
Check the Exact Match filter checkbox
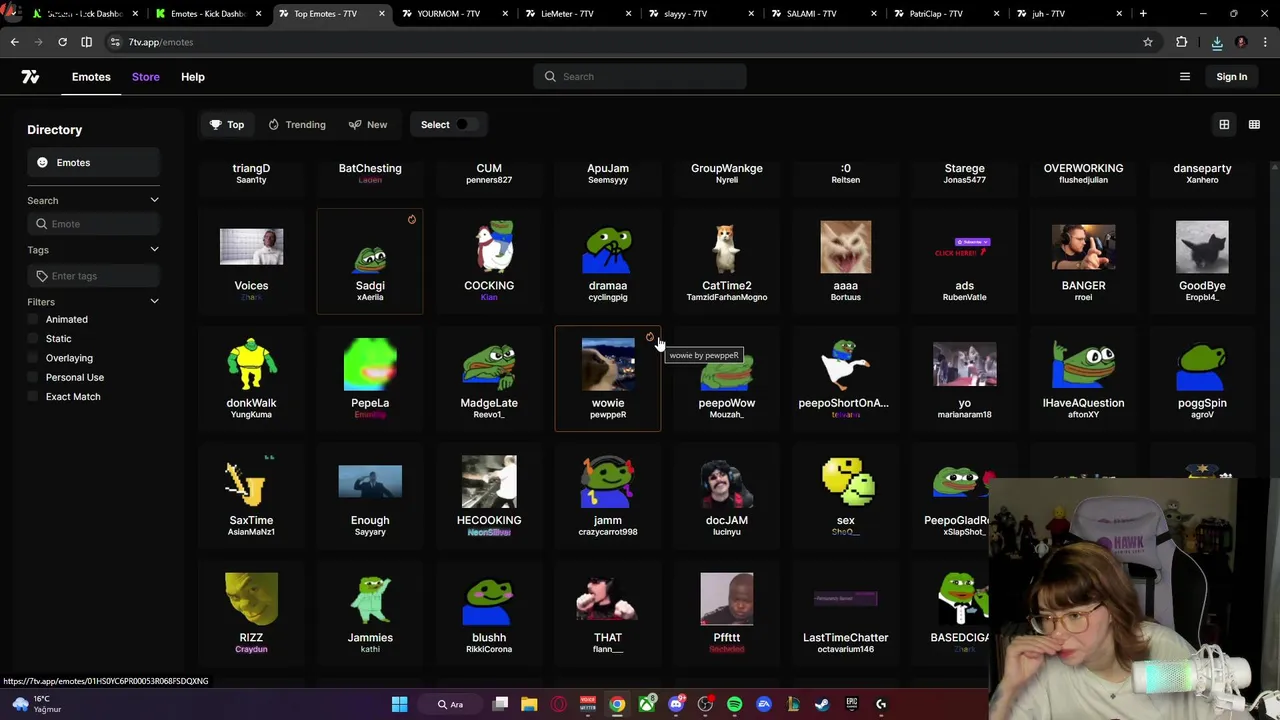[x=33, y=397]
